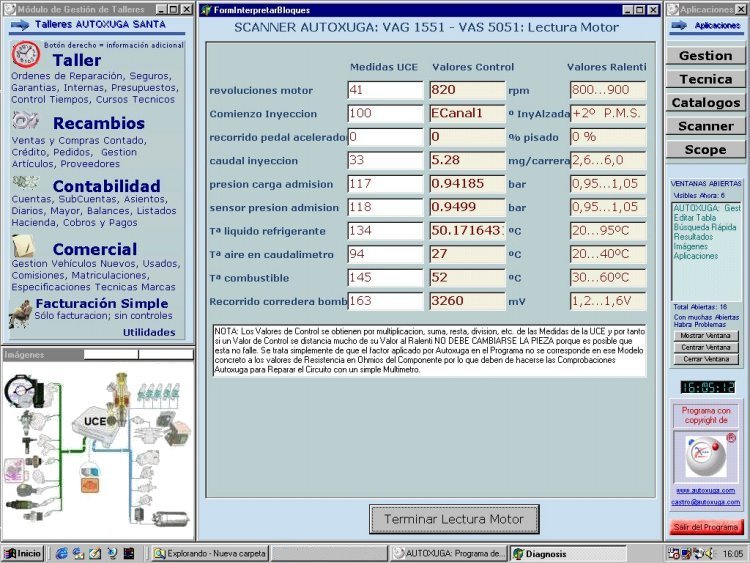
Task: Click Centrar Ventana button
Action: tap(706, 347)
